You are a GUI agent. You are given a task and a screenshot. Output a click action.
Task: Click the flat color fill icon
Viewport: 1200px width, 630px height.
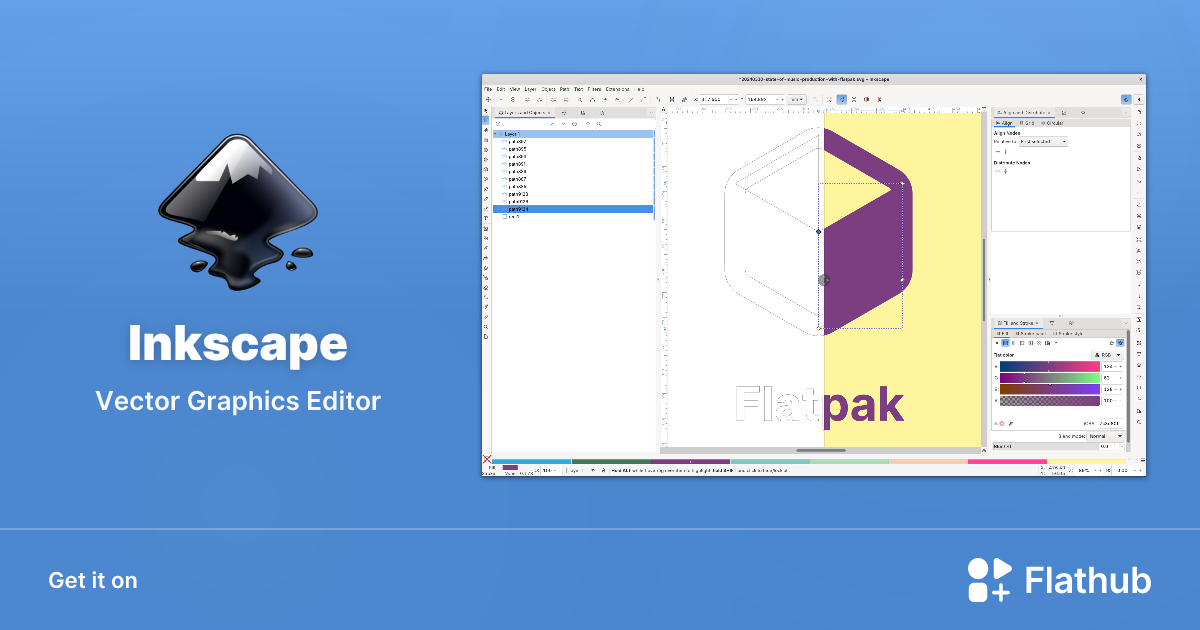click(x=1005, y=342)
